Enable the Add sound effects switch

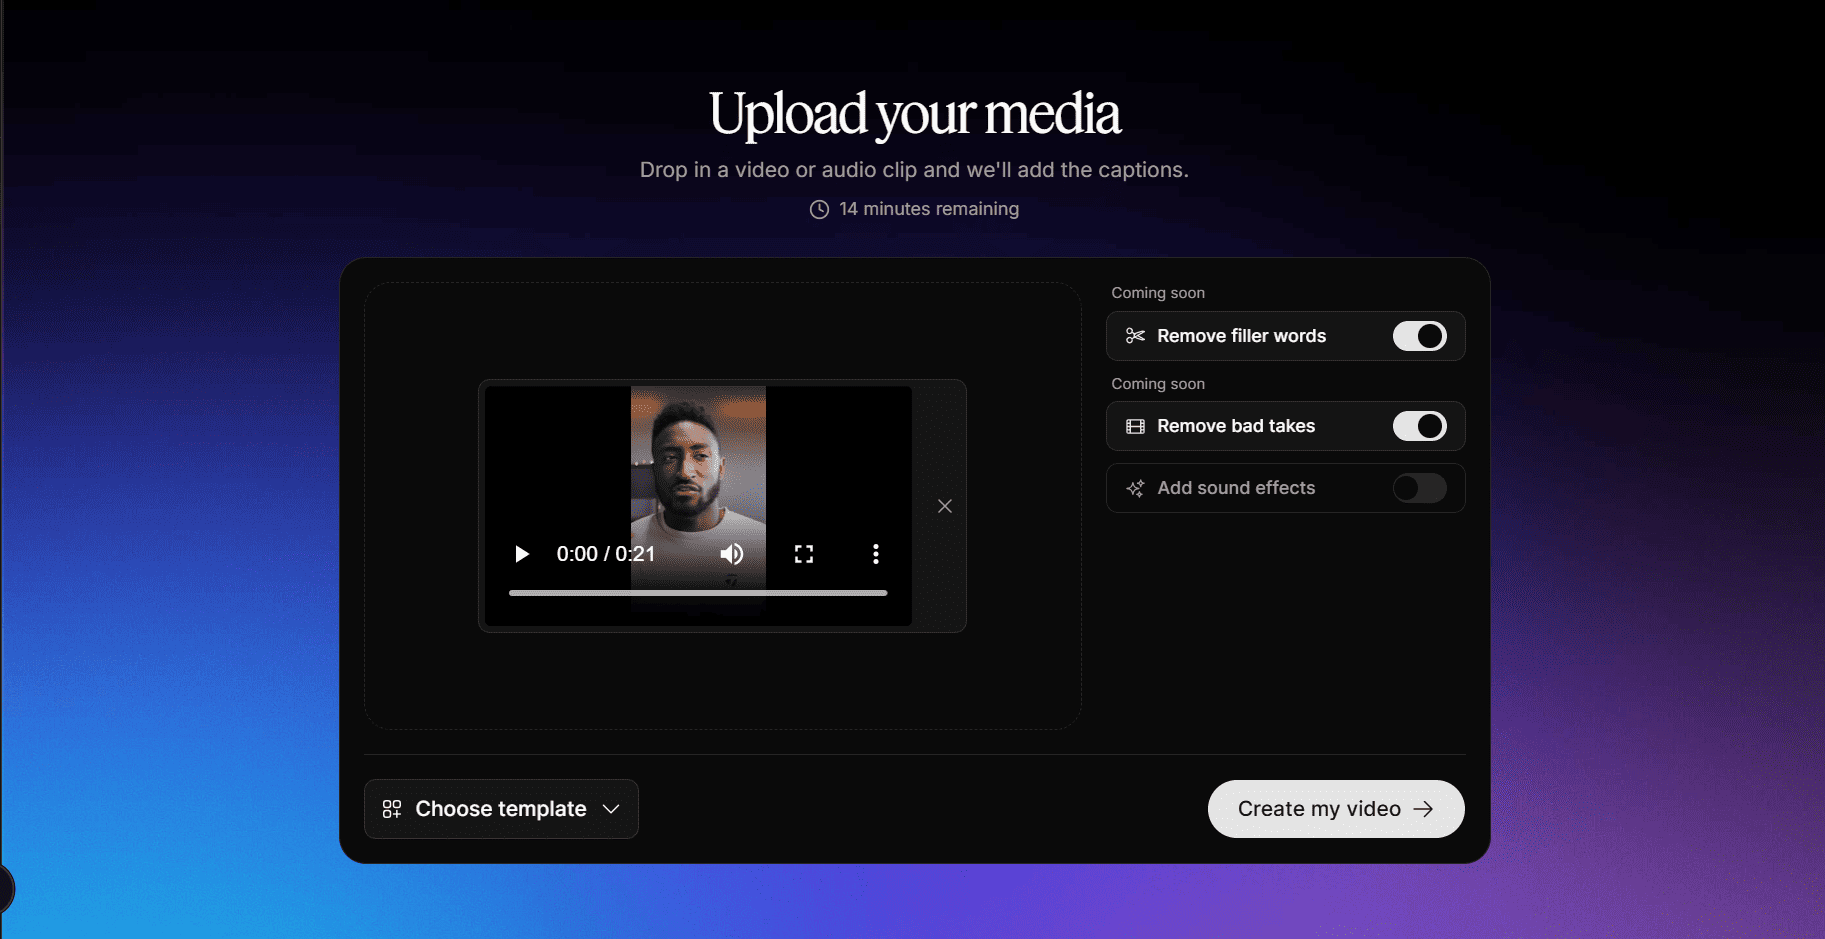click(1420, 488)
